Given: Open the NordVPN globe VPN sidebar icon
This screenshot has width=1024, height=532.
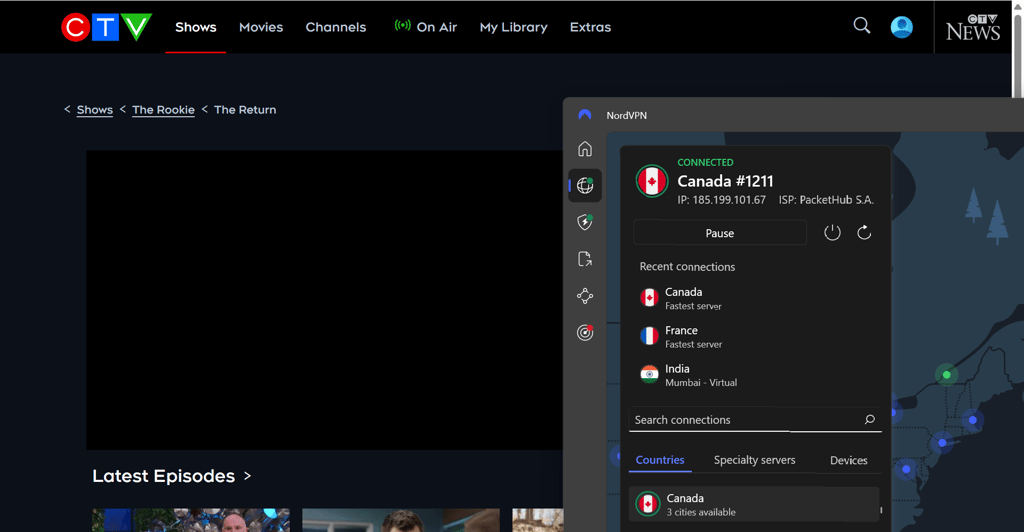Looking at the screenshot, I should tap(585, 185).
